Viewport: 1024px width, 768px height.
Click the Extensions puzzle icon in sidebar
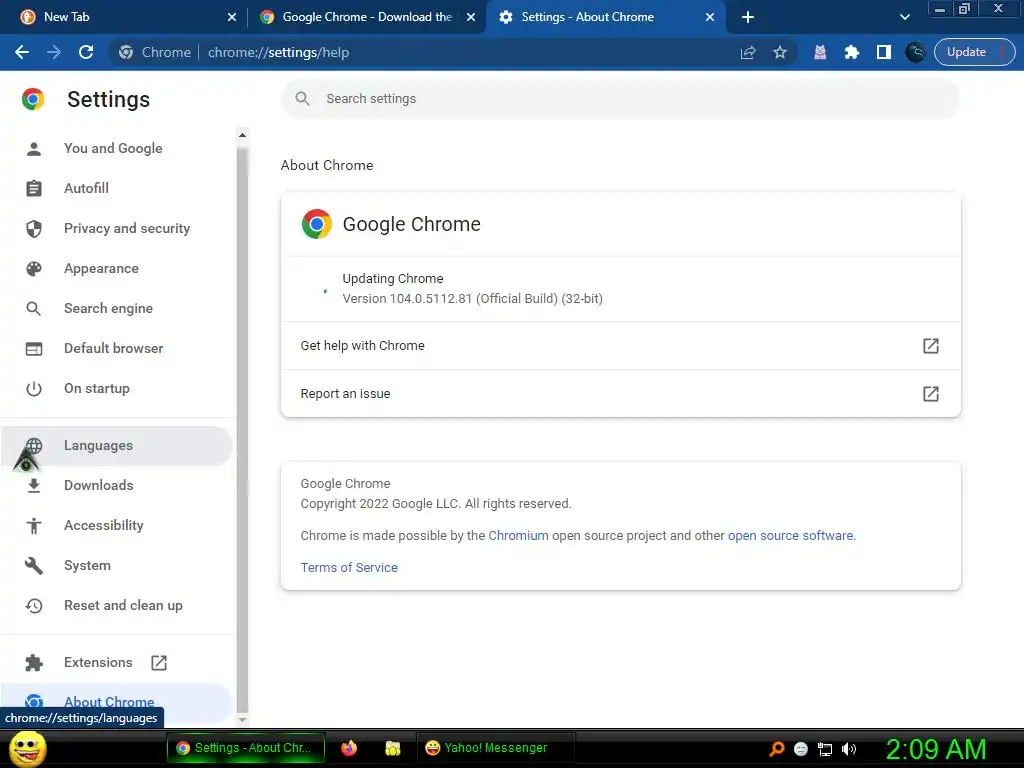(x=34, y=663)
